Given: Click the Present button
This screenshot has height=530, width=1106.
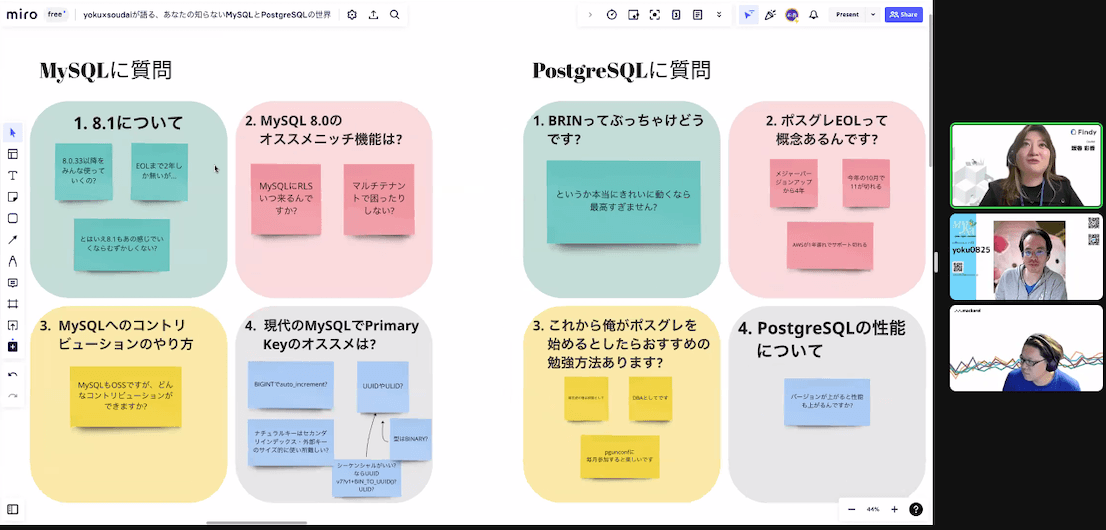Looking at the screenshot, I should click(x=847, y=15).
